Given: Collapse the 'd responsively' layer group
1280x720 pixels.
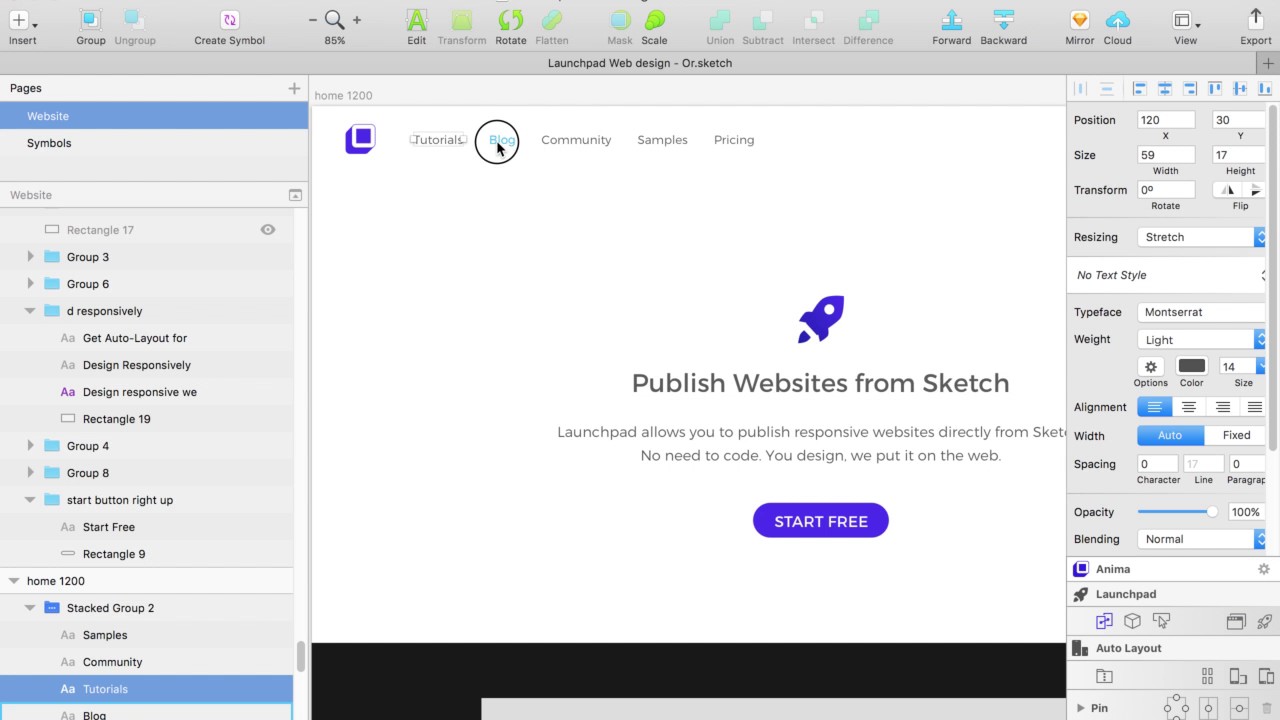Looking at the screenshot, I should tap(30, 310).
